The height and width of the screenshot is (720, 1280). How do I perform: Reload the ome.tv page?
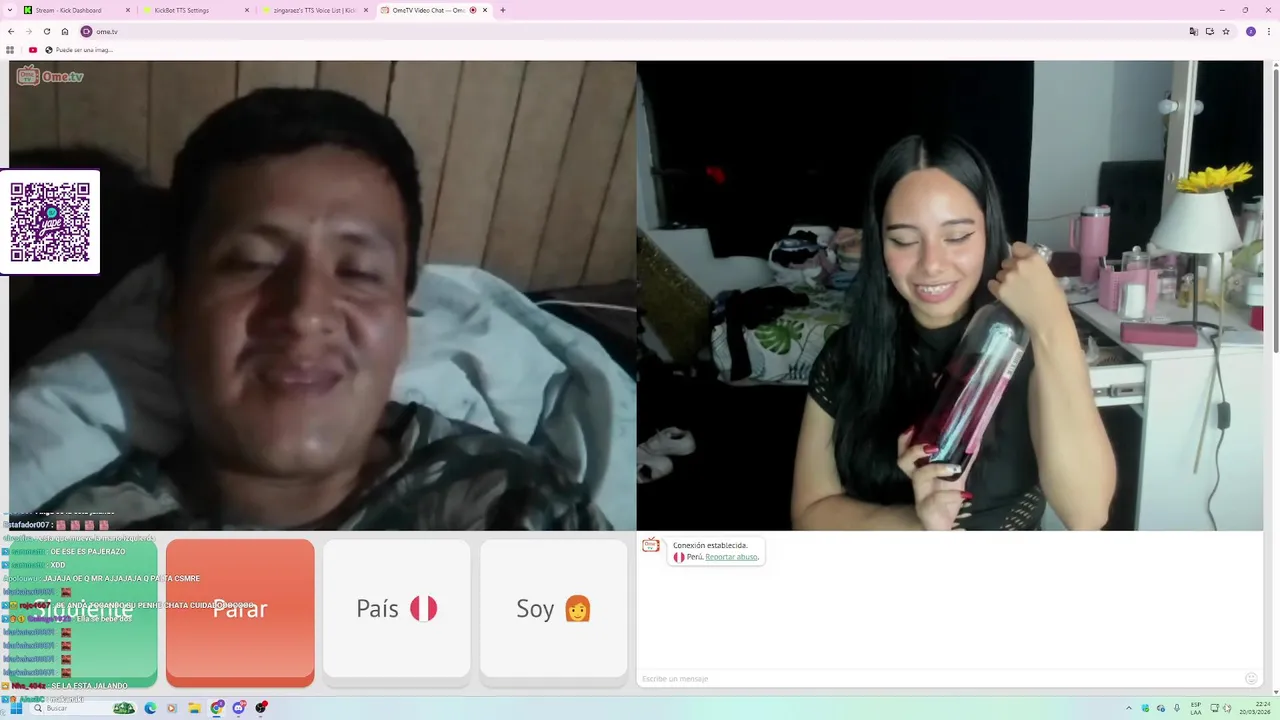tap(46, 31)
